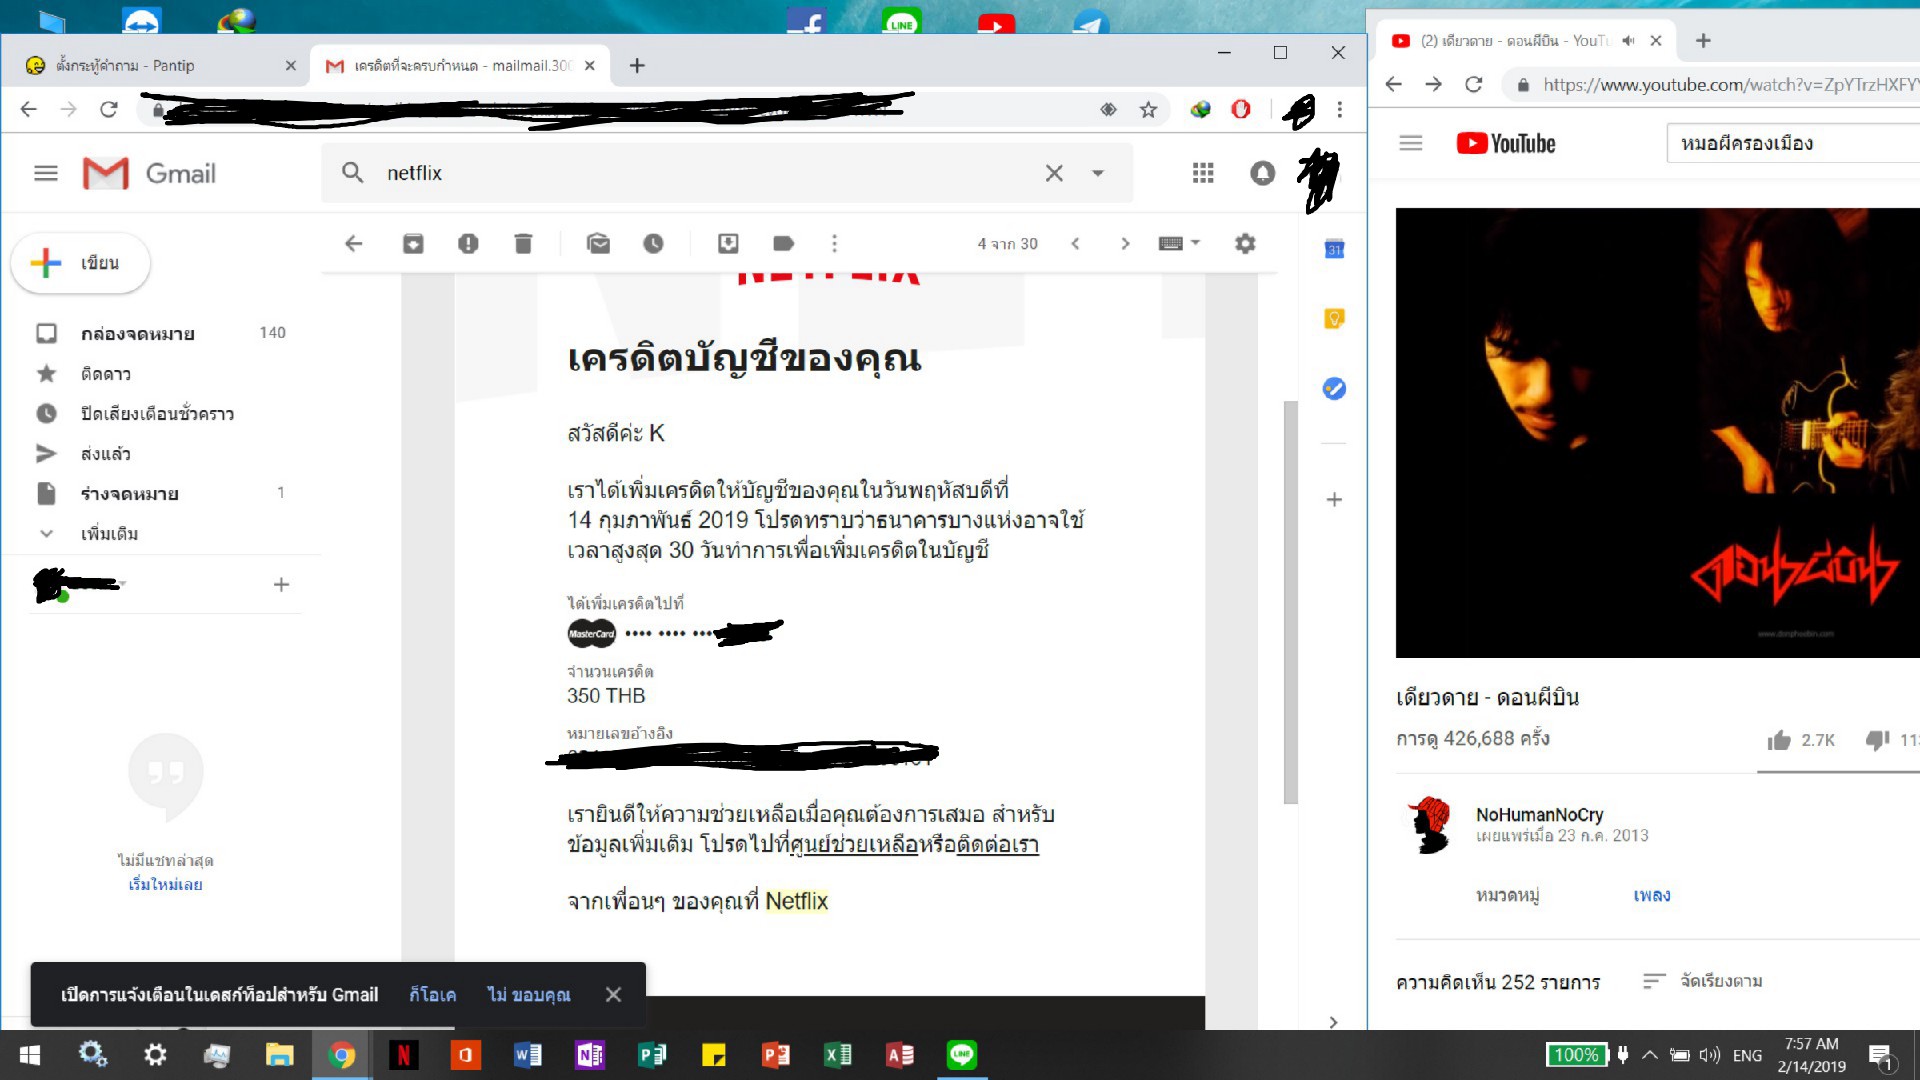1920x1080 pixels.
Task: Click YouTube search field หมอผีครองเมือง
Action: (1794, 143)
